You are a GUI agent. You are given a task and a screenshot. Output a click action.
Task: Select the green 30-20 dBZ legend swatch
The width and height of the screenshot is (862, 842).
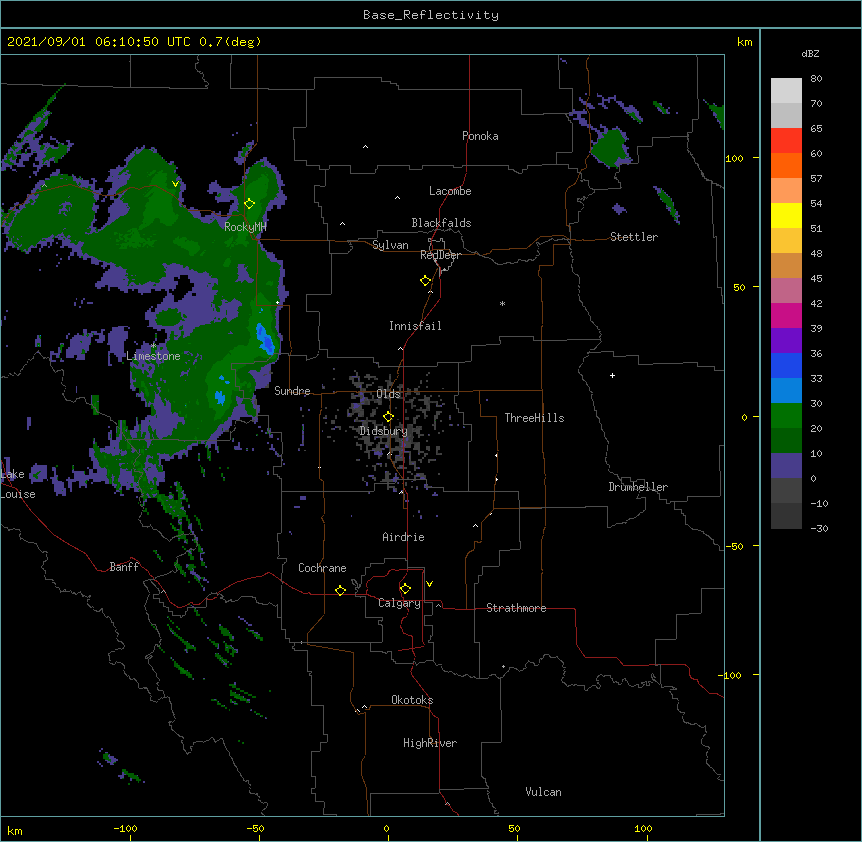click(786, 416)
